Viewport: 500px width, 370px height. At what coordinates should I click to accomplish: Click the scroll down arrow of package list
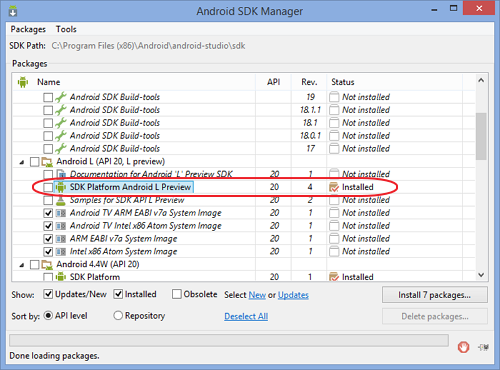(481, 275)
